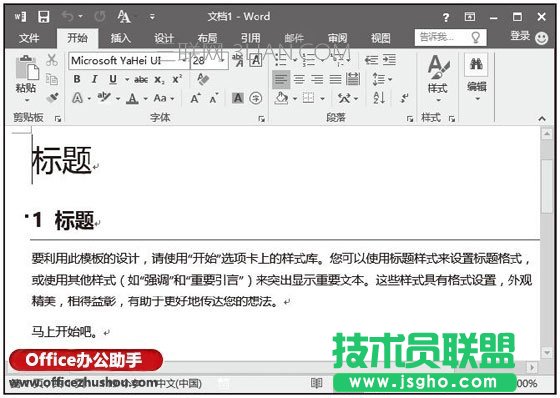Open the 文件 tab
Screen dimensions: 560x398
pos(29,38)
